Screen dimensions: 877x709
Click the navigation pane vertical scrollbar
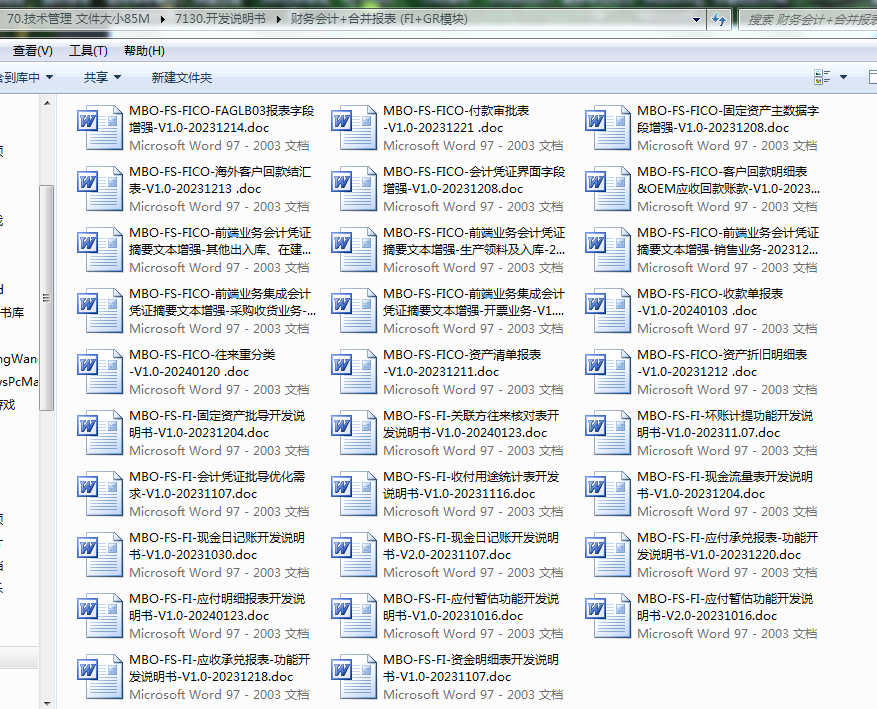tap(47, 300)
